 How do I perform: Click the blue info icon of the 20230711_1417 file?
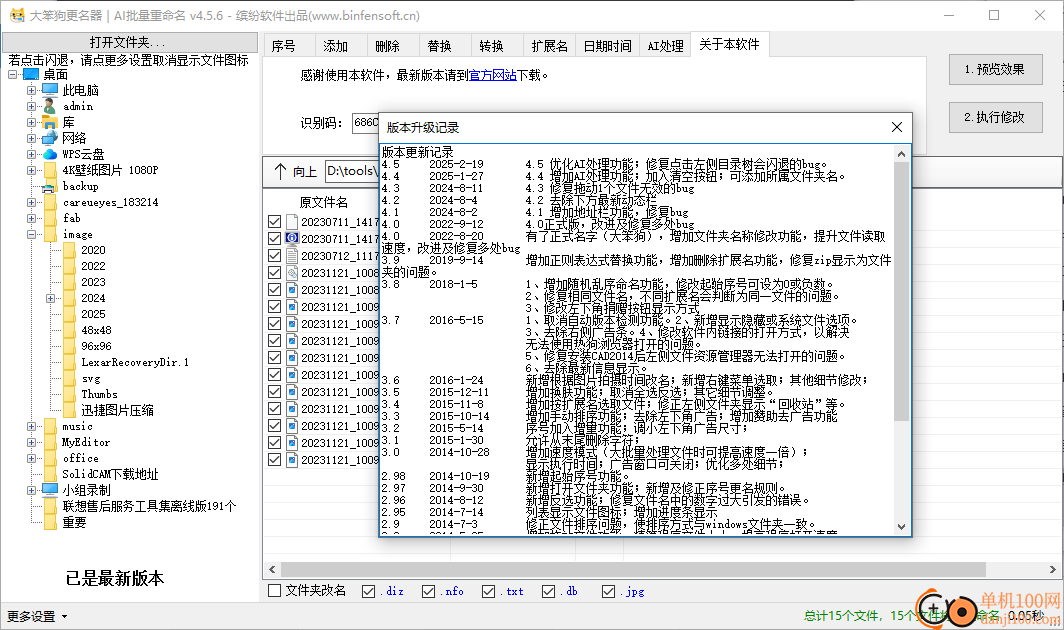click(x=292, y=238)
